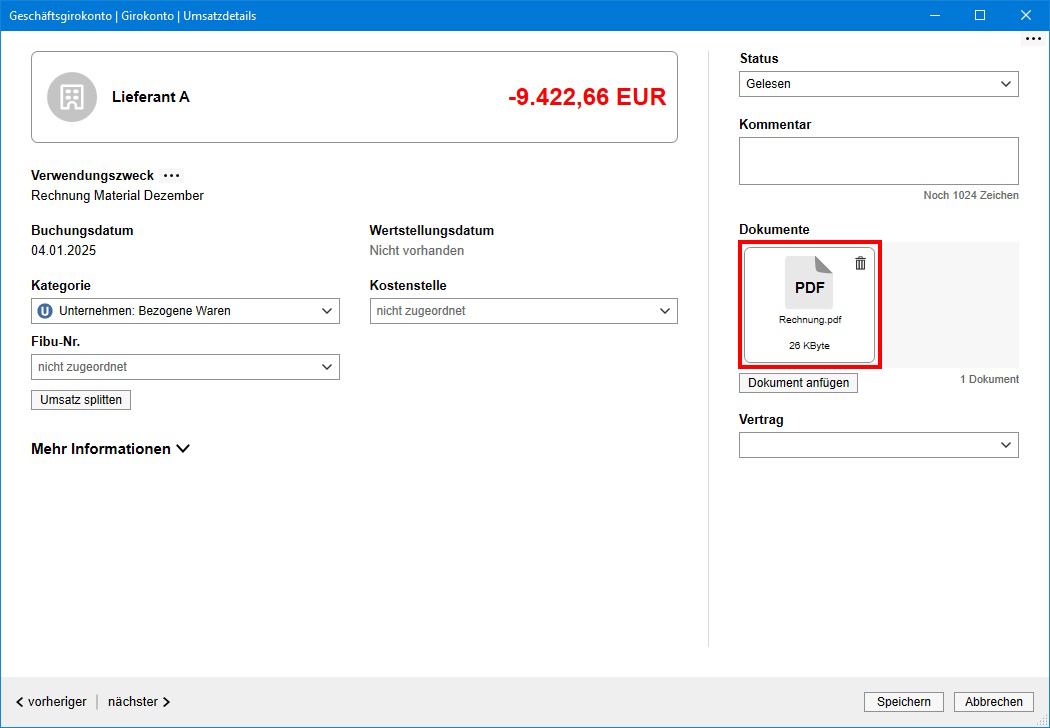Viewport: 1050px width, 728px height.
Task: Go to the nächster transaction
Action: [x=139, y=702]
